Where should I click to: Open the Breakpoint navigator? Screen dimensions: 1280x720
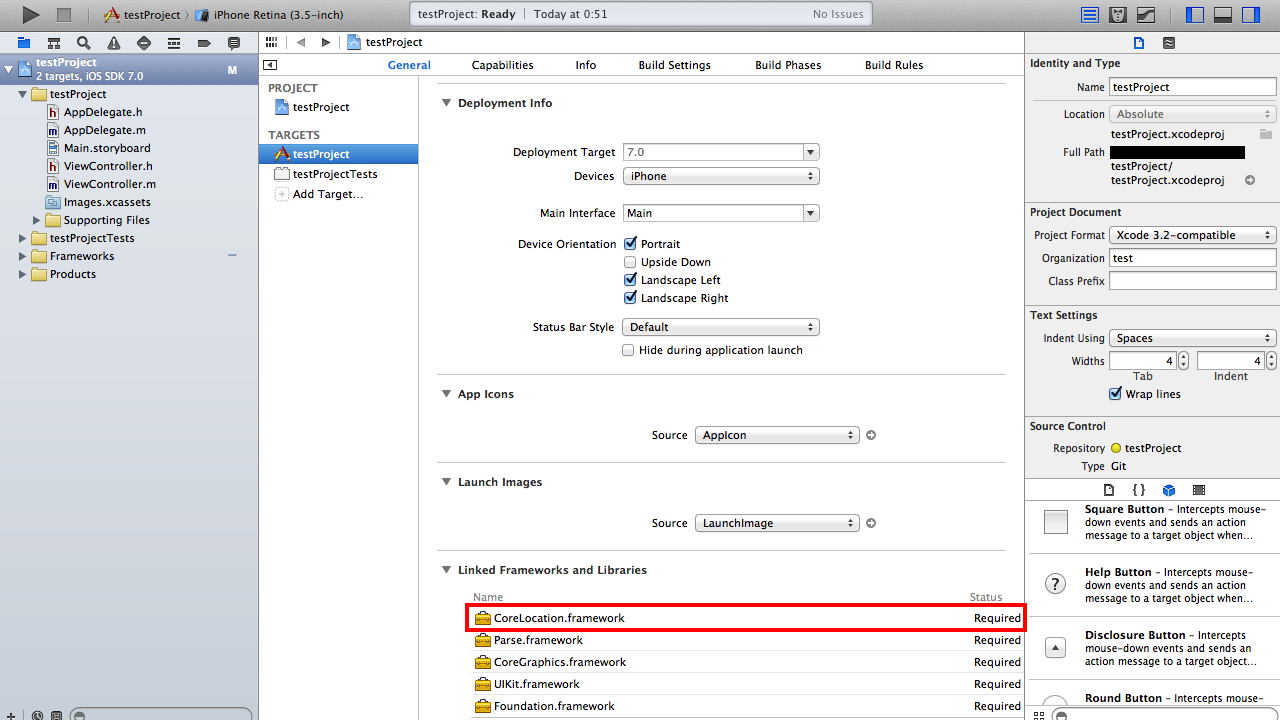click(x=204, y=43)
